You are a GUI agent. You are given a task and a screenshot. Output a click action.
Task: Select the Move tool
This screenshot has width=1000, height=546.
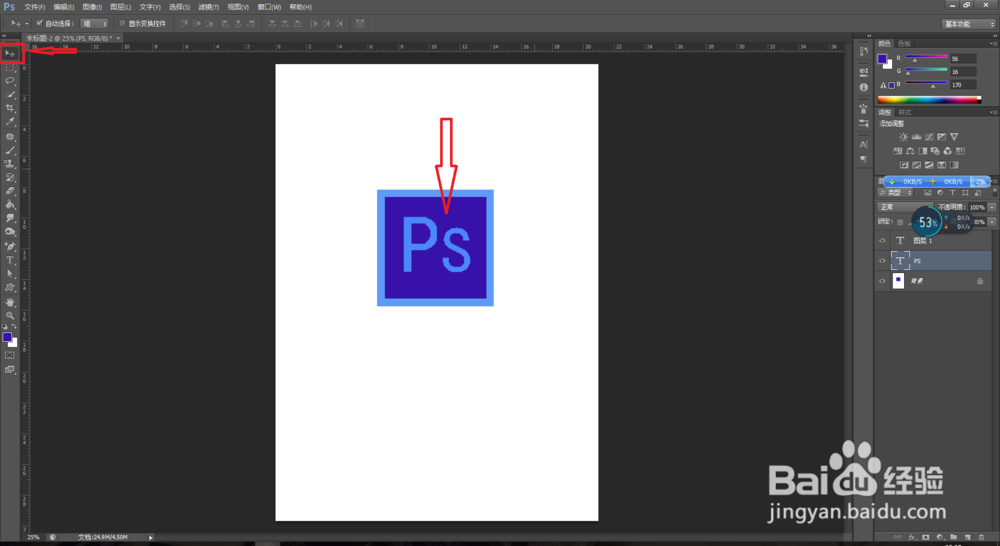[10, 54]
